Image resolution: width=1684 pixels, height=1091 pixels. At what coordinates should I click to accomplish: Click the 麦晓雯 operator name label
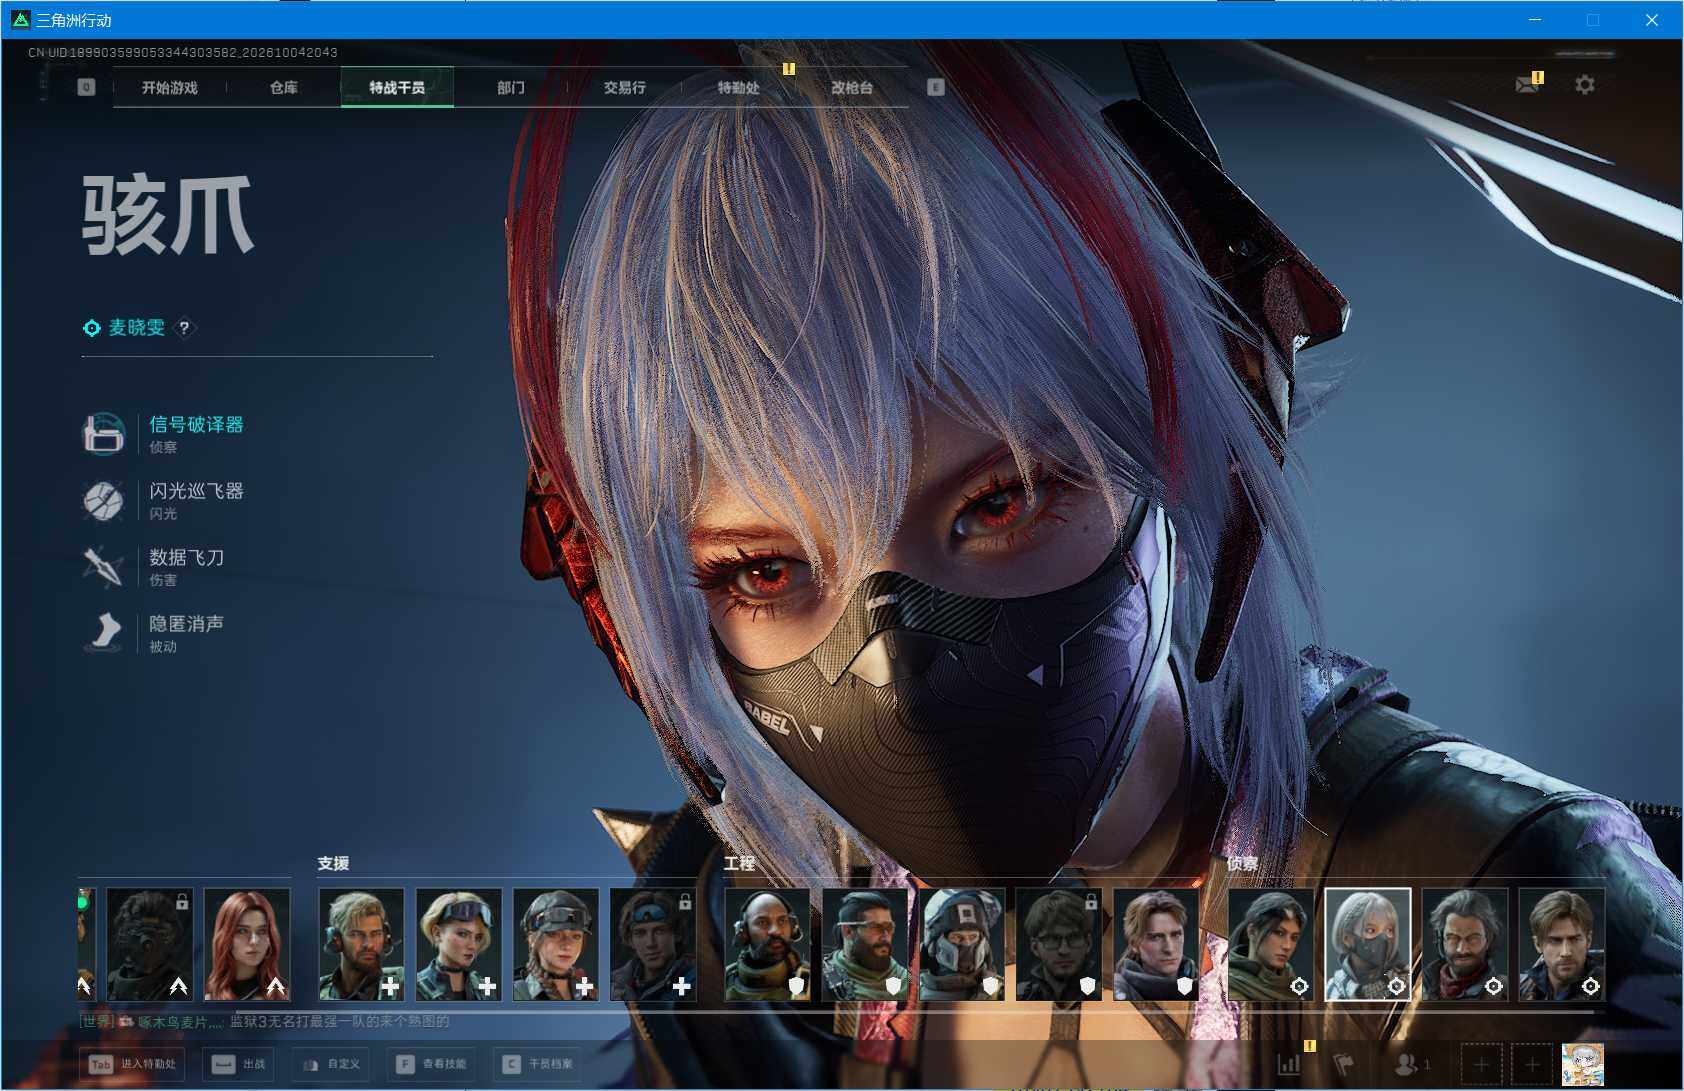coord(137,327)
